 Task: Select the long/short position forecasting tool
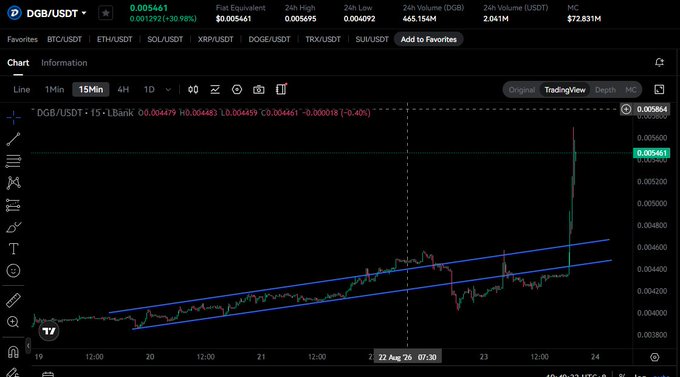13,205
